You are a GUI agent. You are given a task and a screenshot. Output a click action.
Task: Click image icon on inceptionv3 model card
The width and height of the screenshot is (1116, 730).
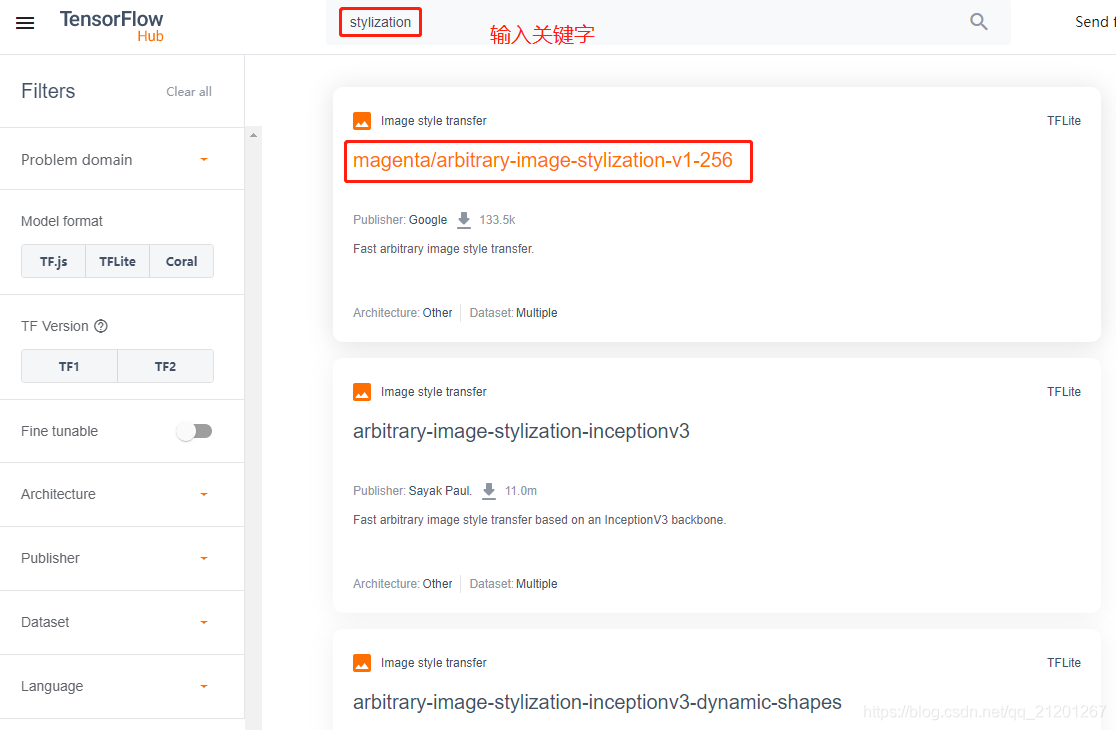click(x=362, y=392)
